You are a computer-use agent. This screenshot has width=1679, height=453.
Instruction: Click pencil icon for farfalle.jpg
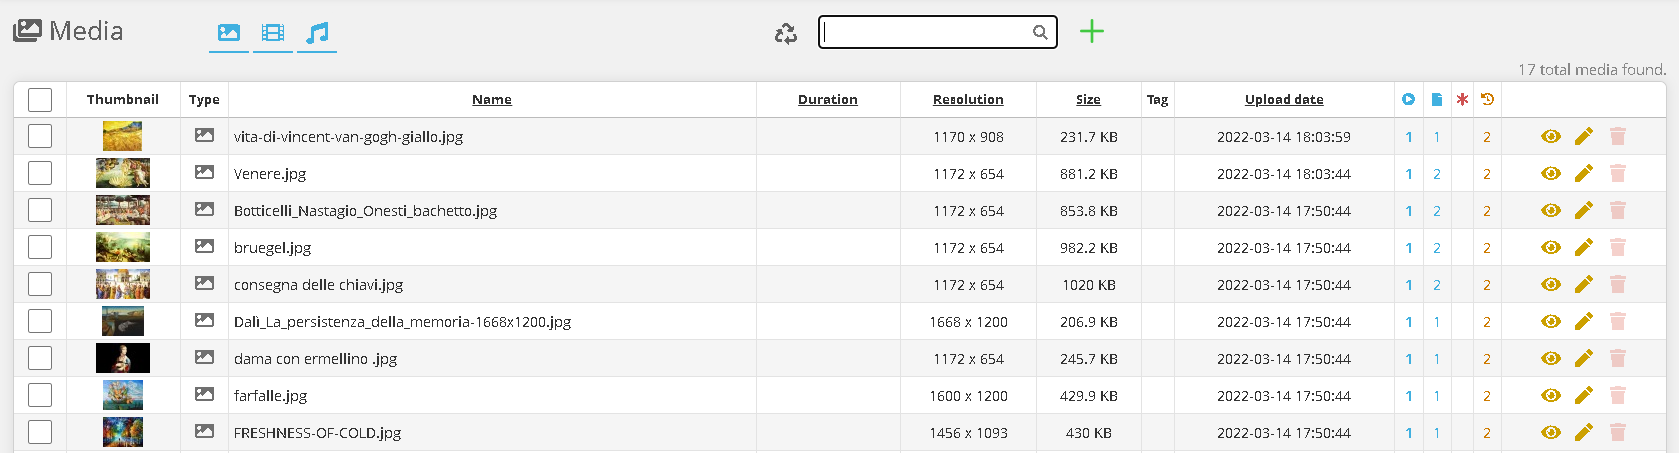point(1584,396)
